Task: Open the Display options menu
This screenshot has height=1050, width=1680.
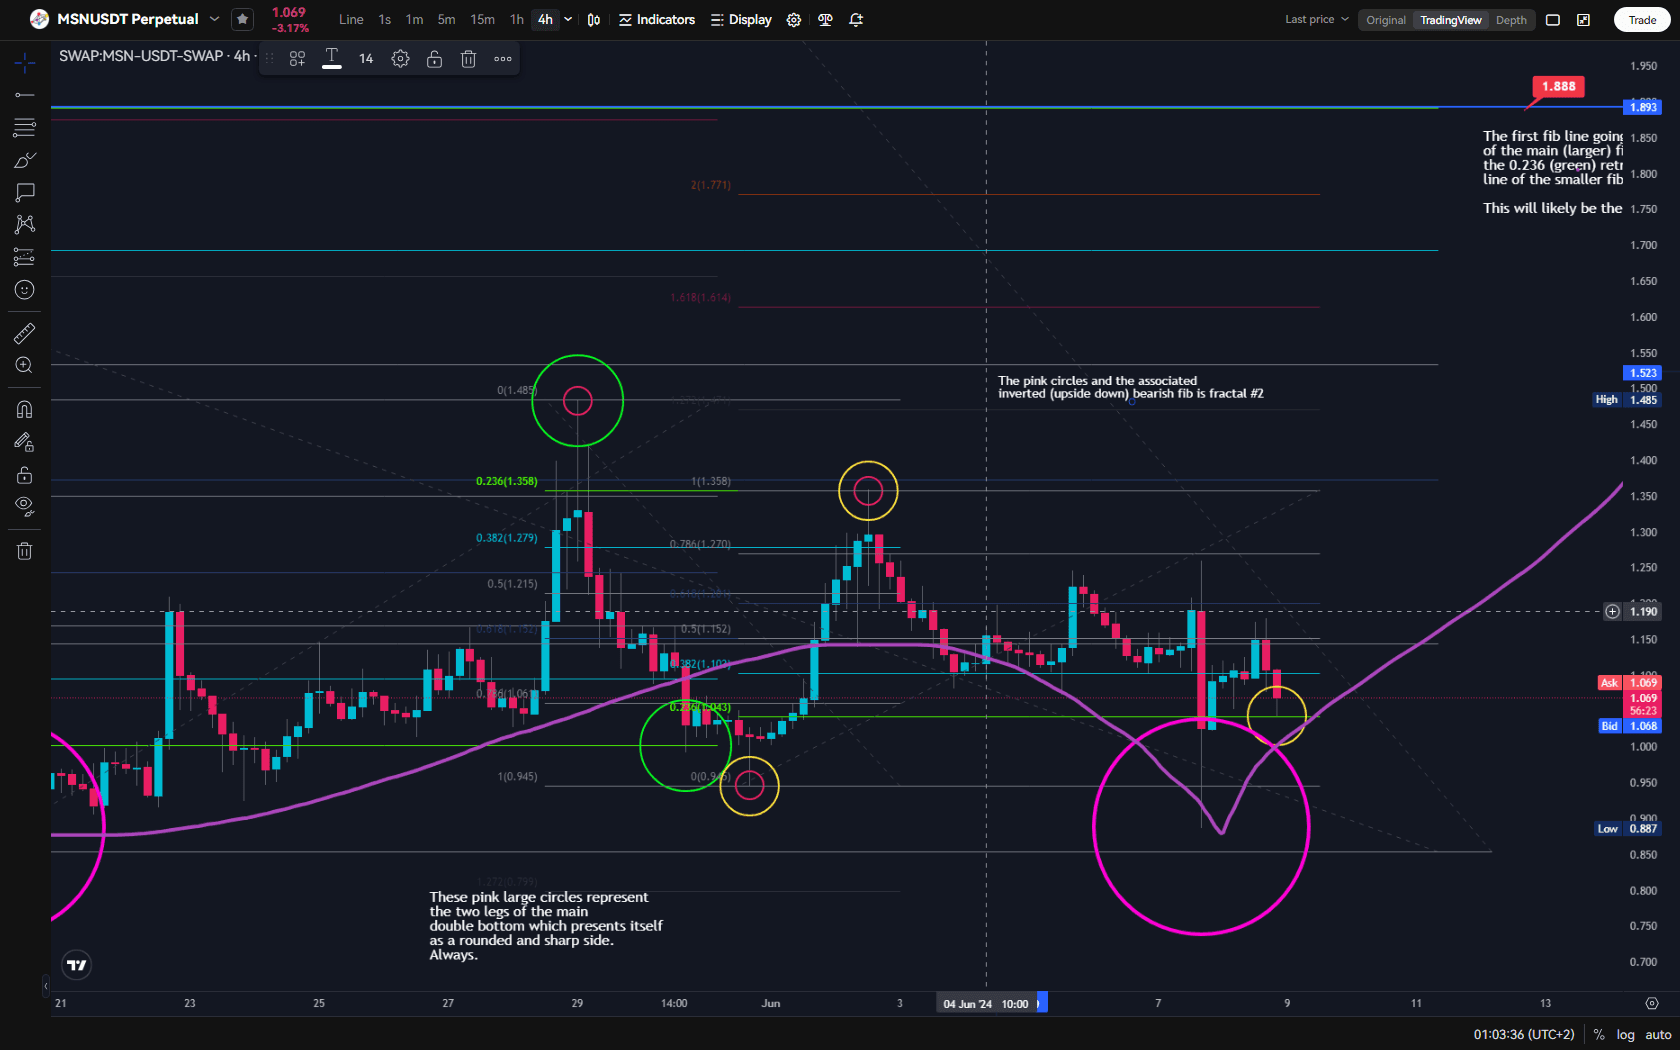Action: [741, 19]
